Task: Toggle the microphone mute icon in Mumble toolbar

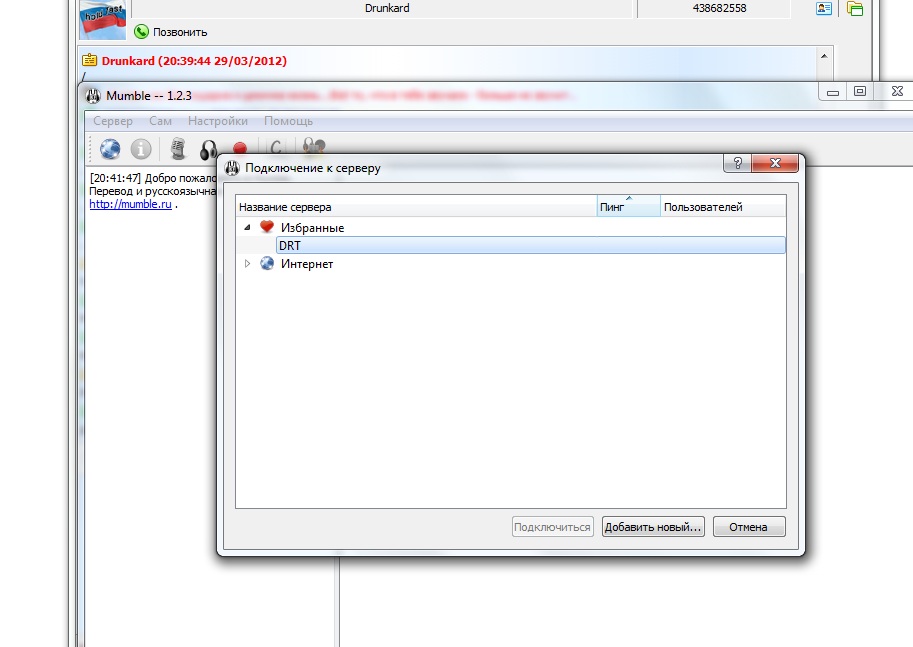Action: point(178,149)
